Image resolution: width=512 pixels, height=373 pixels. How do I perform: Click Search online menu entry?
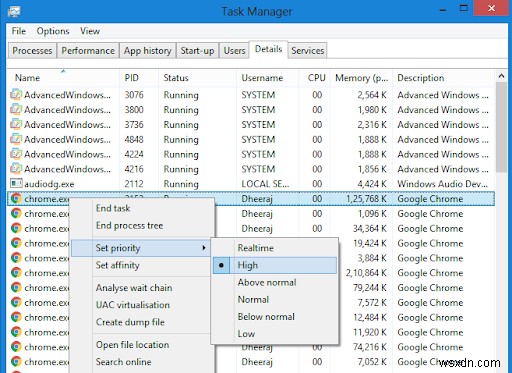point(141,362)
